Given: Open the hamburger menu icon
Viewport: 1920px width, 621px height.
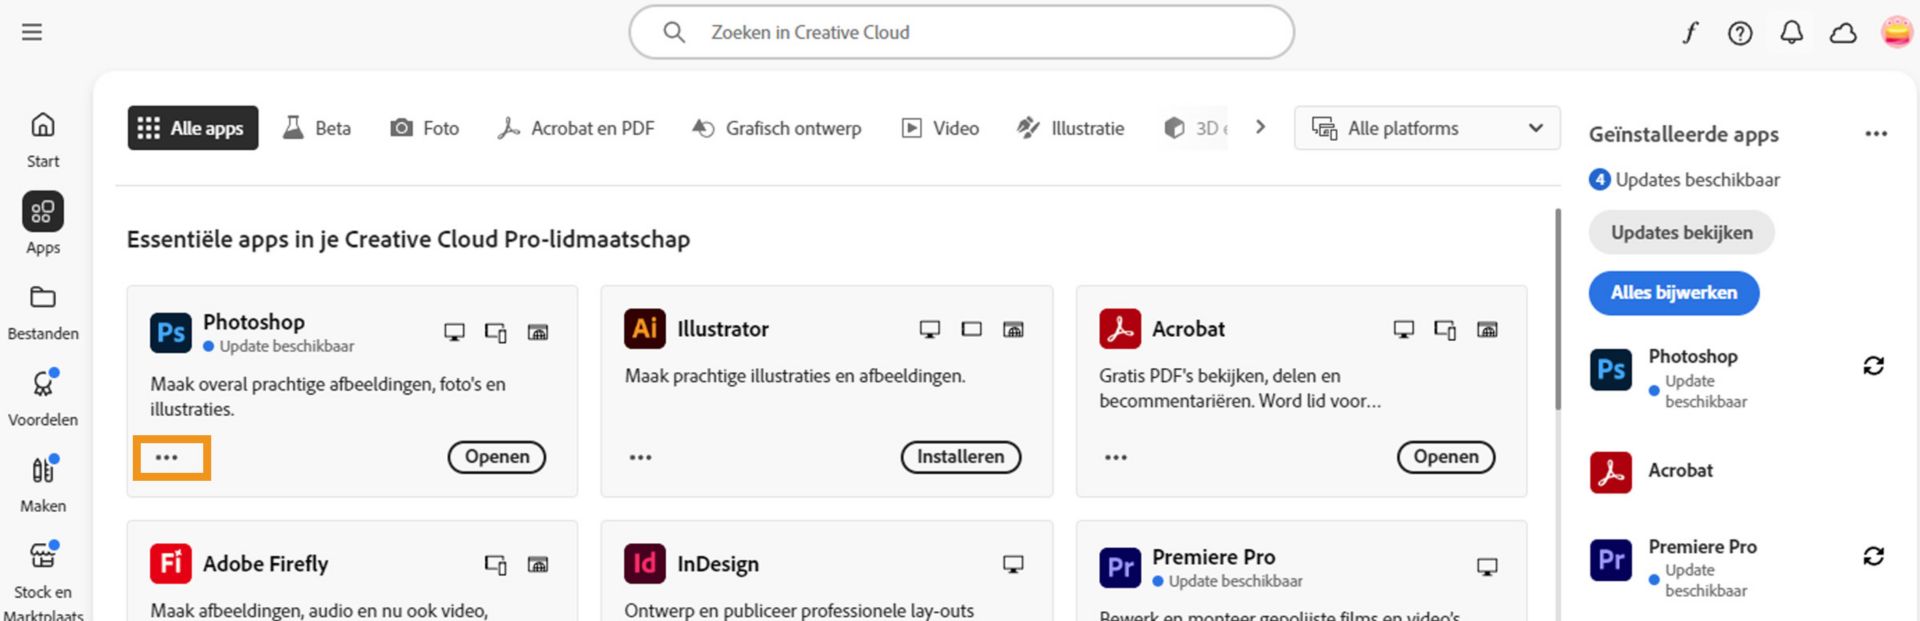Looking at the screenshot, I should click(x=32, y=32).
